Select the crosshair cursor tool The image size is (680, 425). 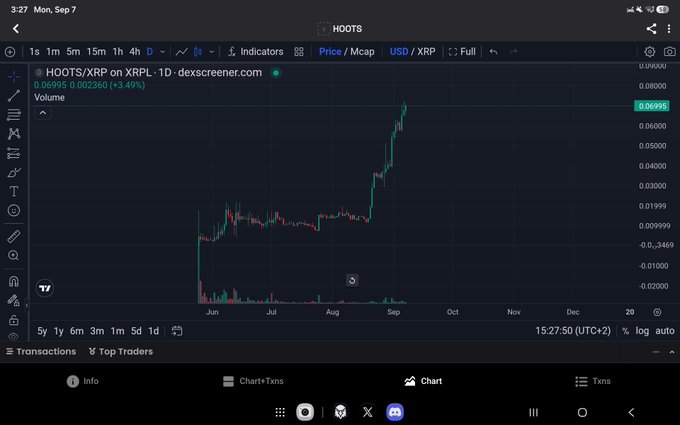(14, 77)
